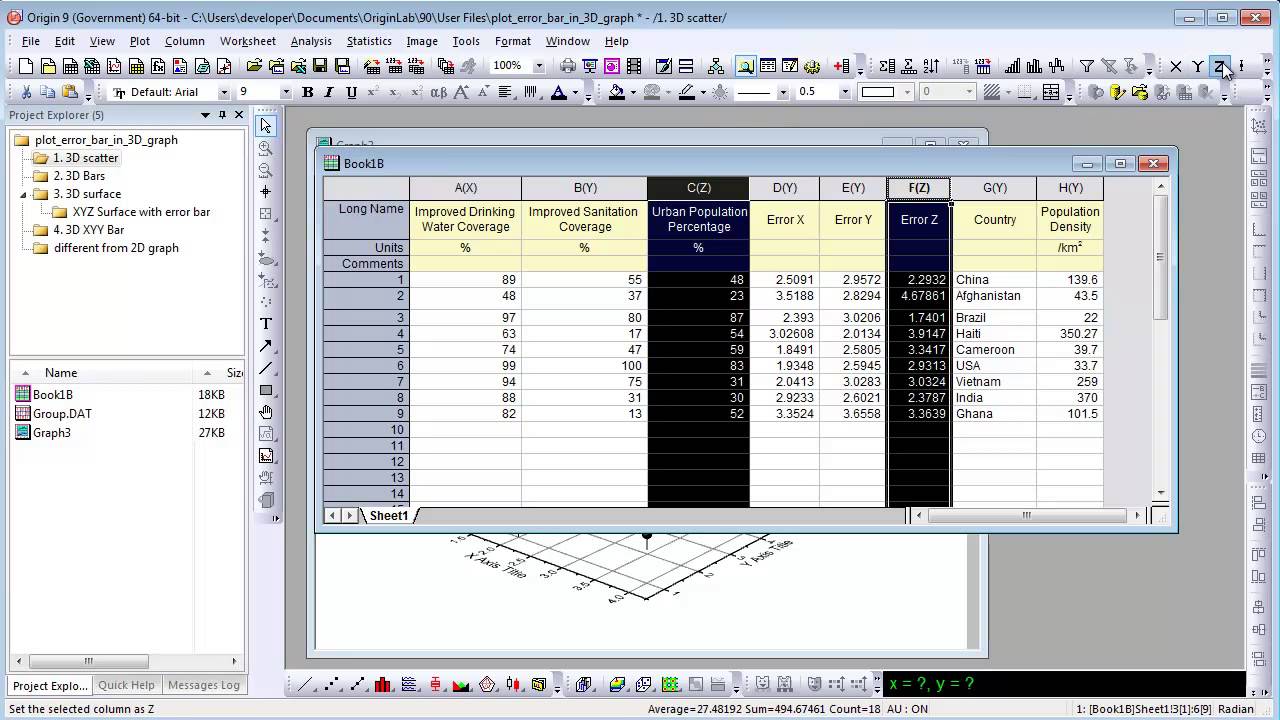Screen dimensions: 1280x720
Task: Select the 2. 3D Bars folder
Action: click(79, 176)
